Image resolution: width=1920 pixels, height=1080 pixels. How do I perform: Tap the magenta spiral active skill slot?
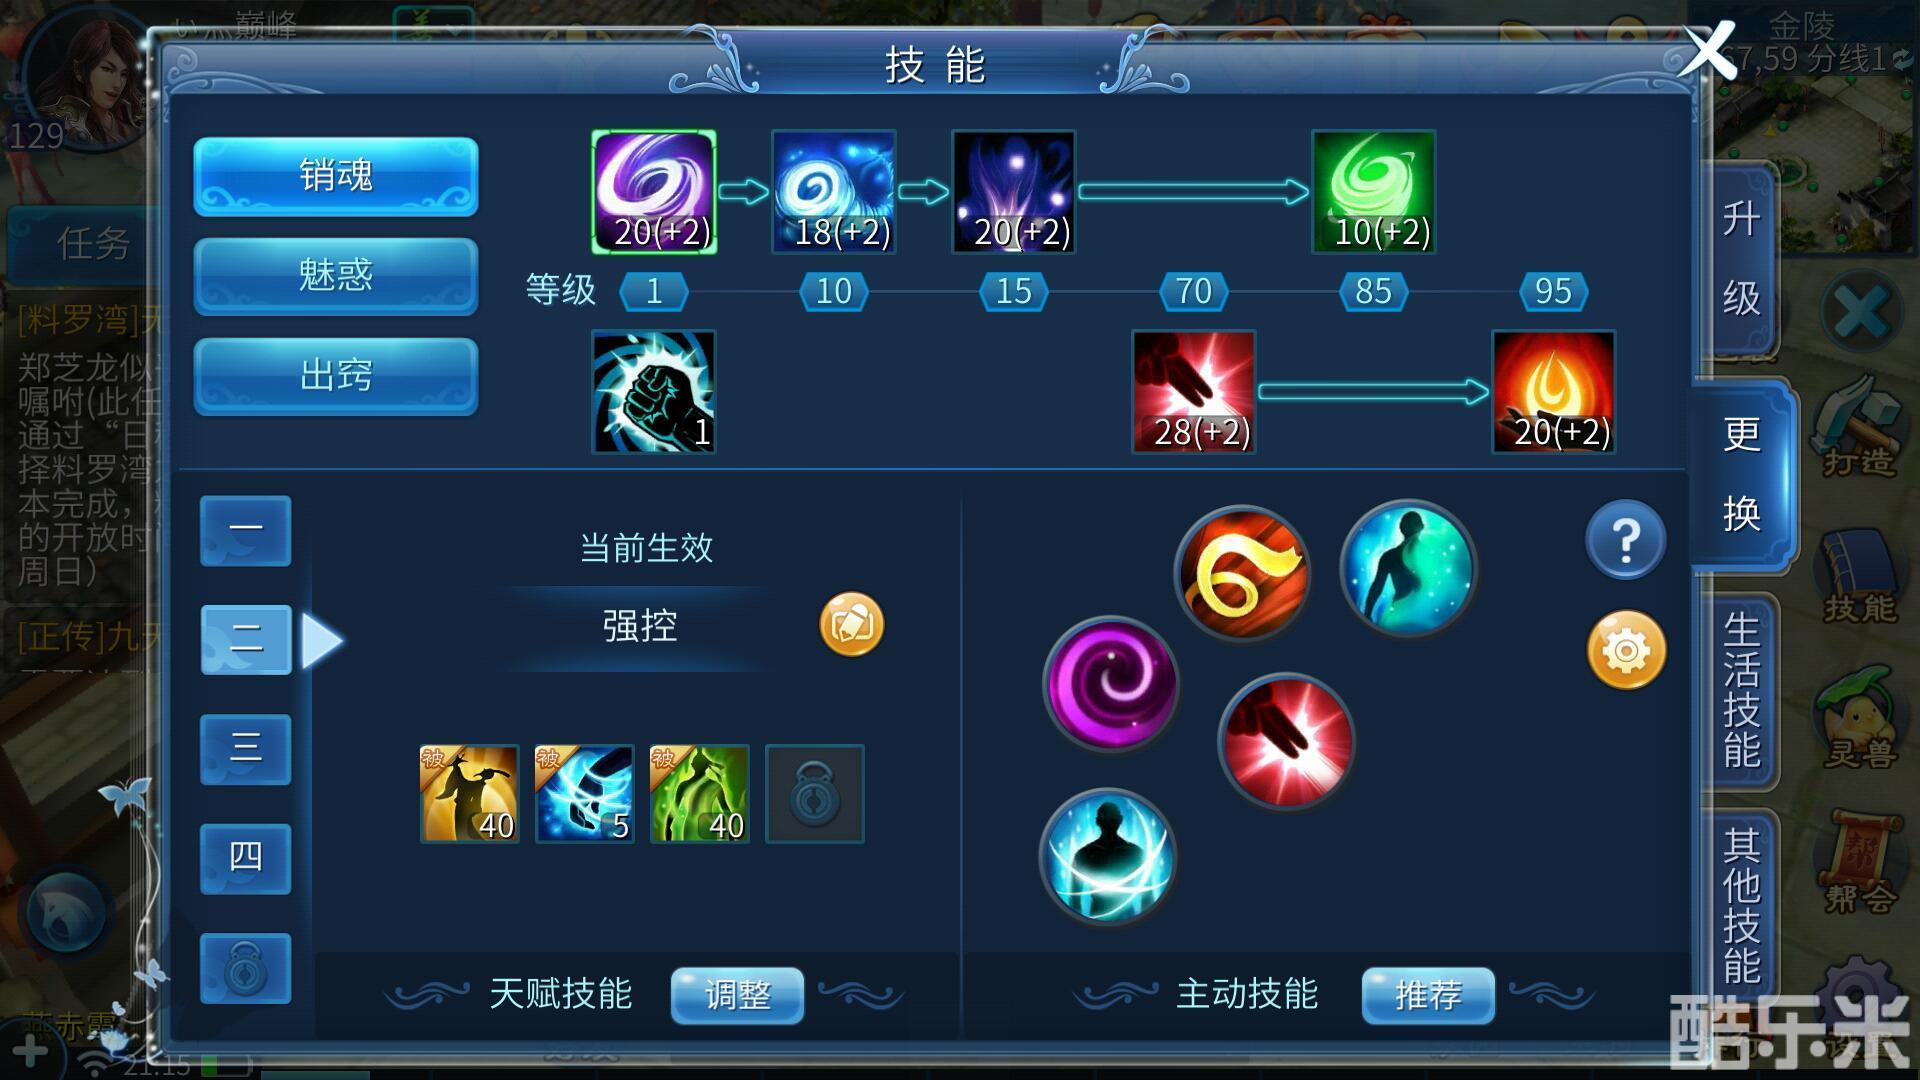[1111, 684]
